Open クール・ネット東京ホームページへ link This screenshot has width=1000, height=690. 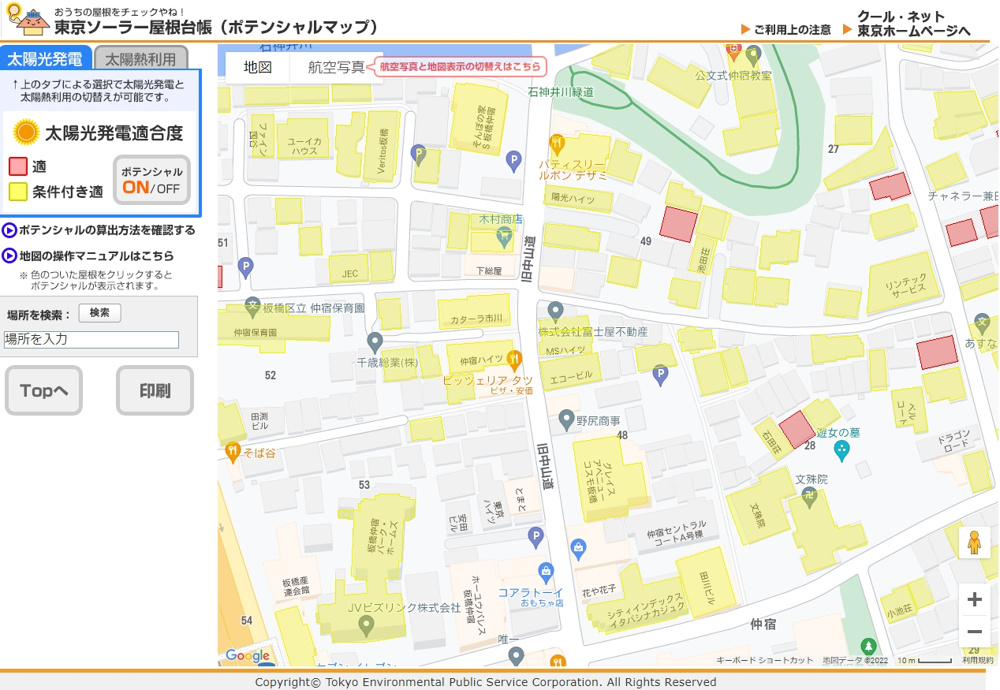[x=907, y=24]
